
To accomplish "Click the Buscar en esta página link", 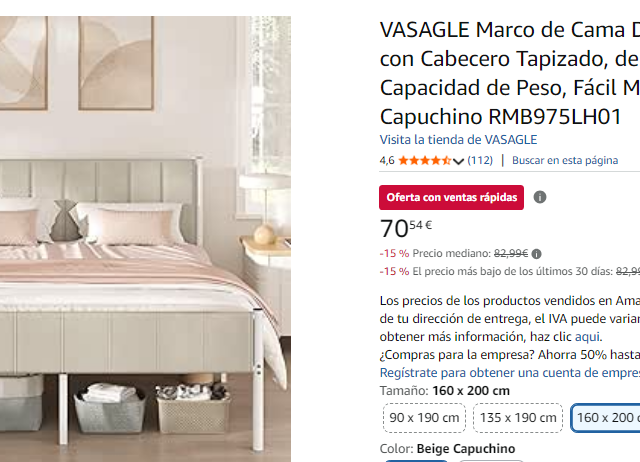I will point(565,160).
